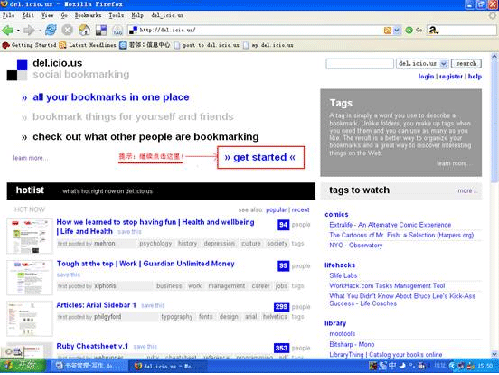Click the login link
Image resolution: width=499 pixels, height=375 pixels.
(426, 76)
